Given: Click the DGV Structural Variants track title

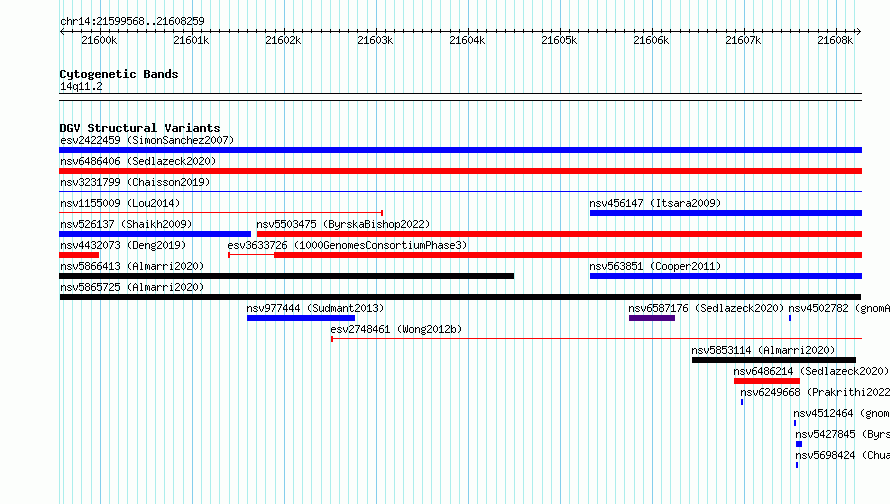Looking at the screenshot, I should [x=140, y=128].
